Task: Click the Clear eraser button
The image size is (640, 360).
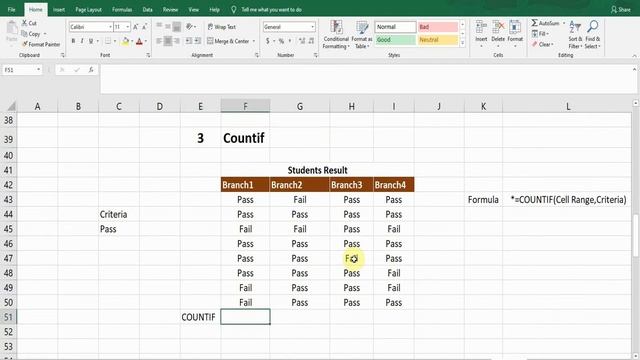Action: (542, 44)
